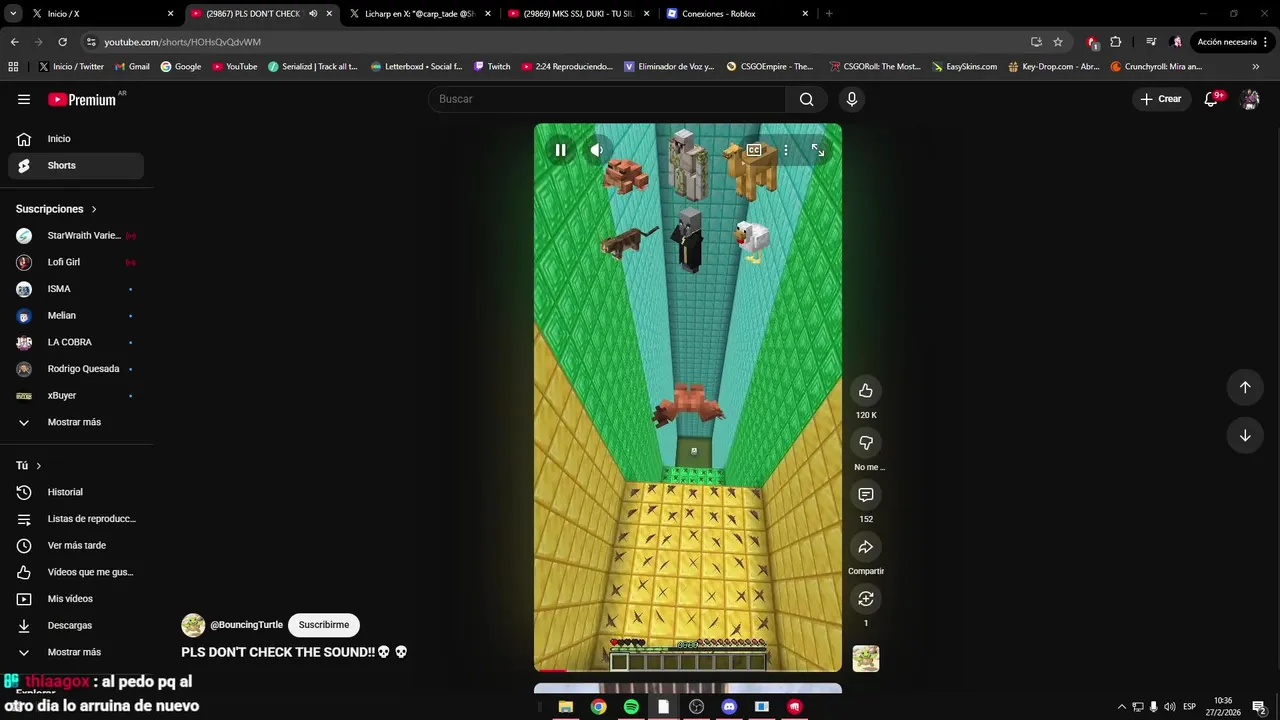The height and width of the screenshot is (720, 1280).
Task: Open Mis videos in sidebar
Action: [x=76, y=599]
